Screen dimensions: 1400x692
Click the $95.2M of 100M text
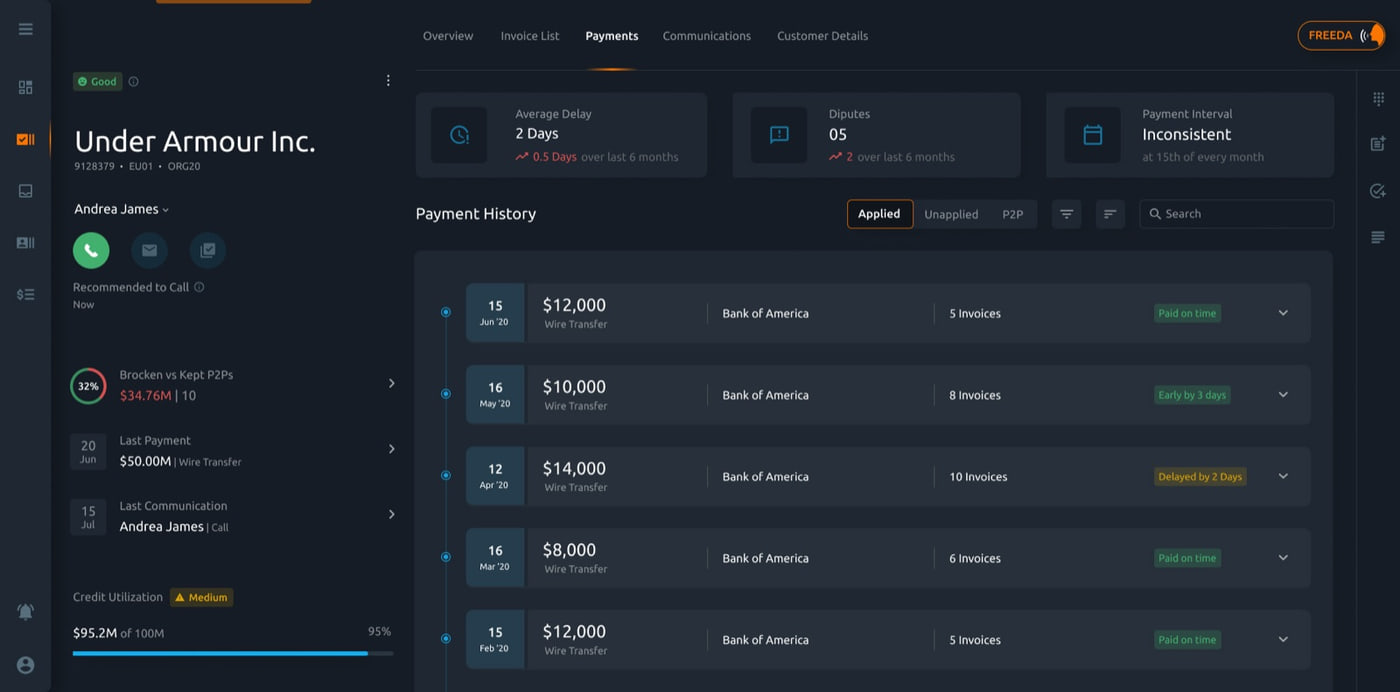click(x=118, y=633)
